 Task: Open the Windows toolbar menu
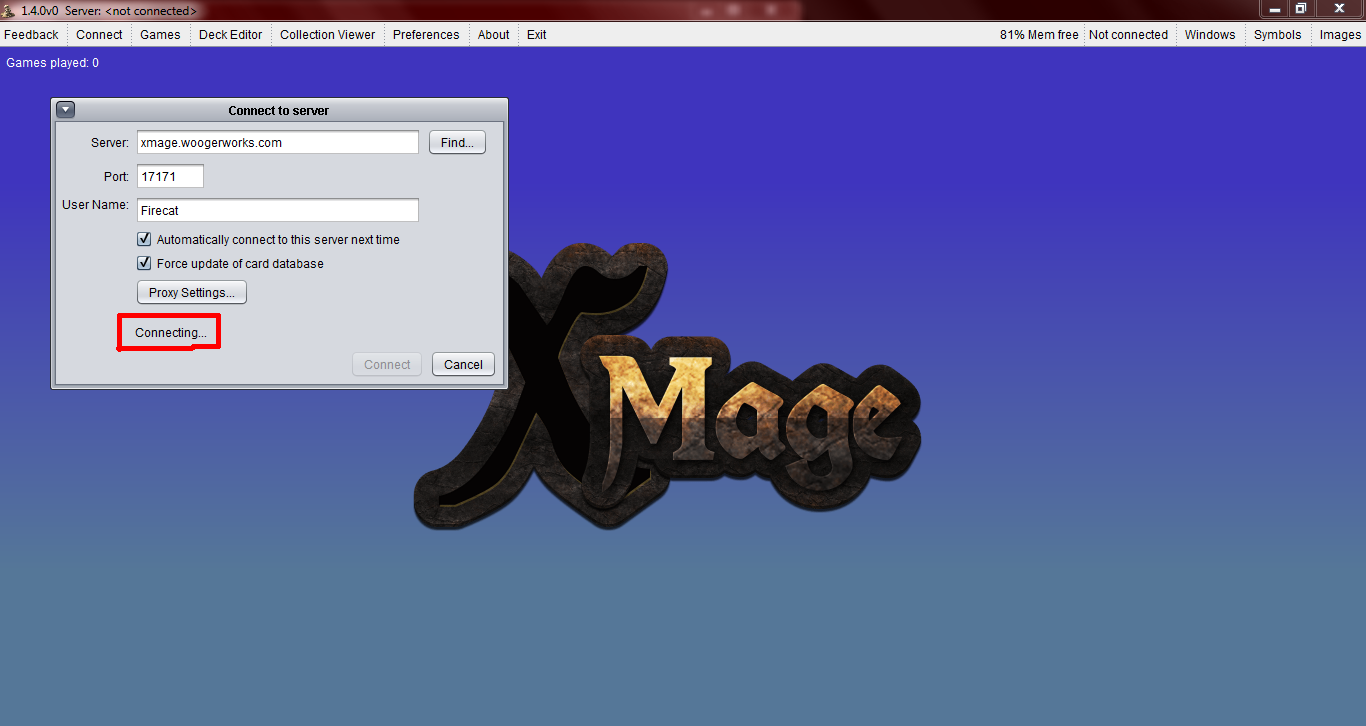point(1210,34)
